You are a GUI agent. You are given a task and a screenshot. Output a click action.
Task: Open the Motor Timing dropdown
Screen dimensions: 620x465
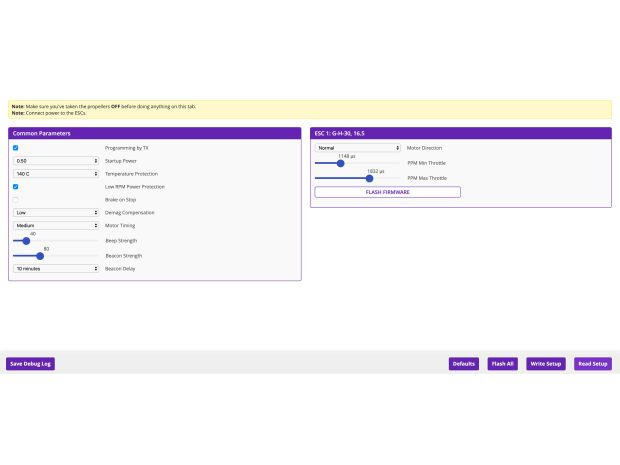coord(56,225)
